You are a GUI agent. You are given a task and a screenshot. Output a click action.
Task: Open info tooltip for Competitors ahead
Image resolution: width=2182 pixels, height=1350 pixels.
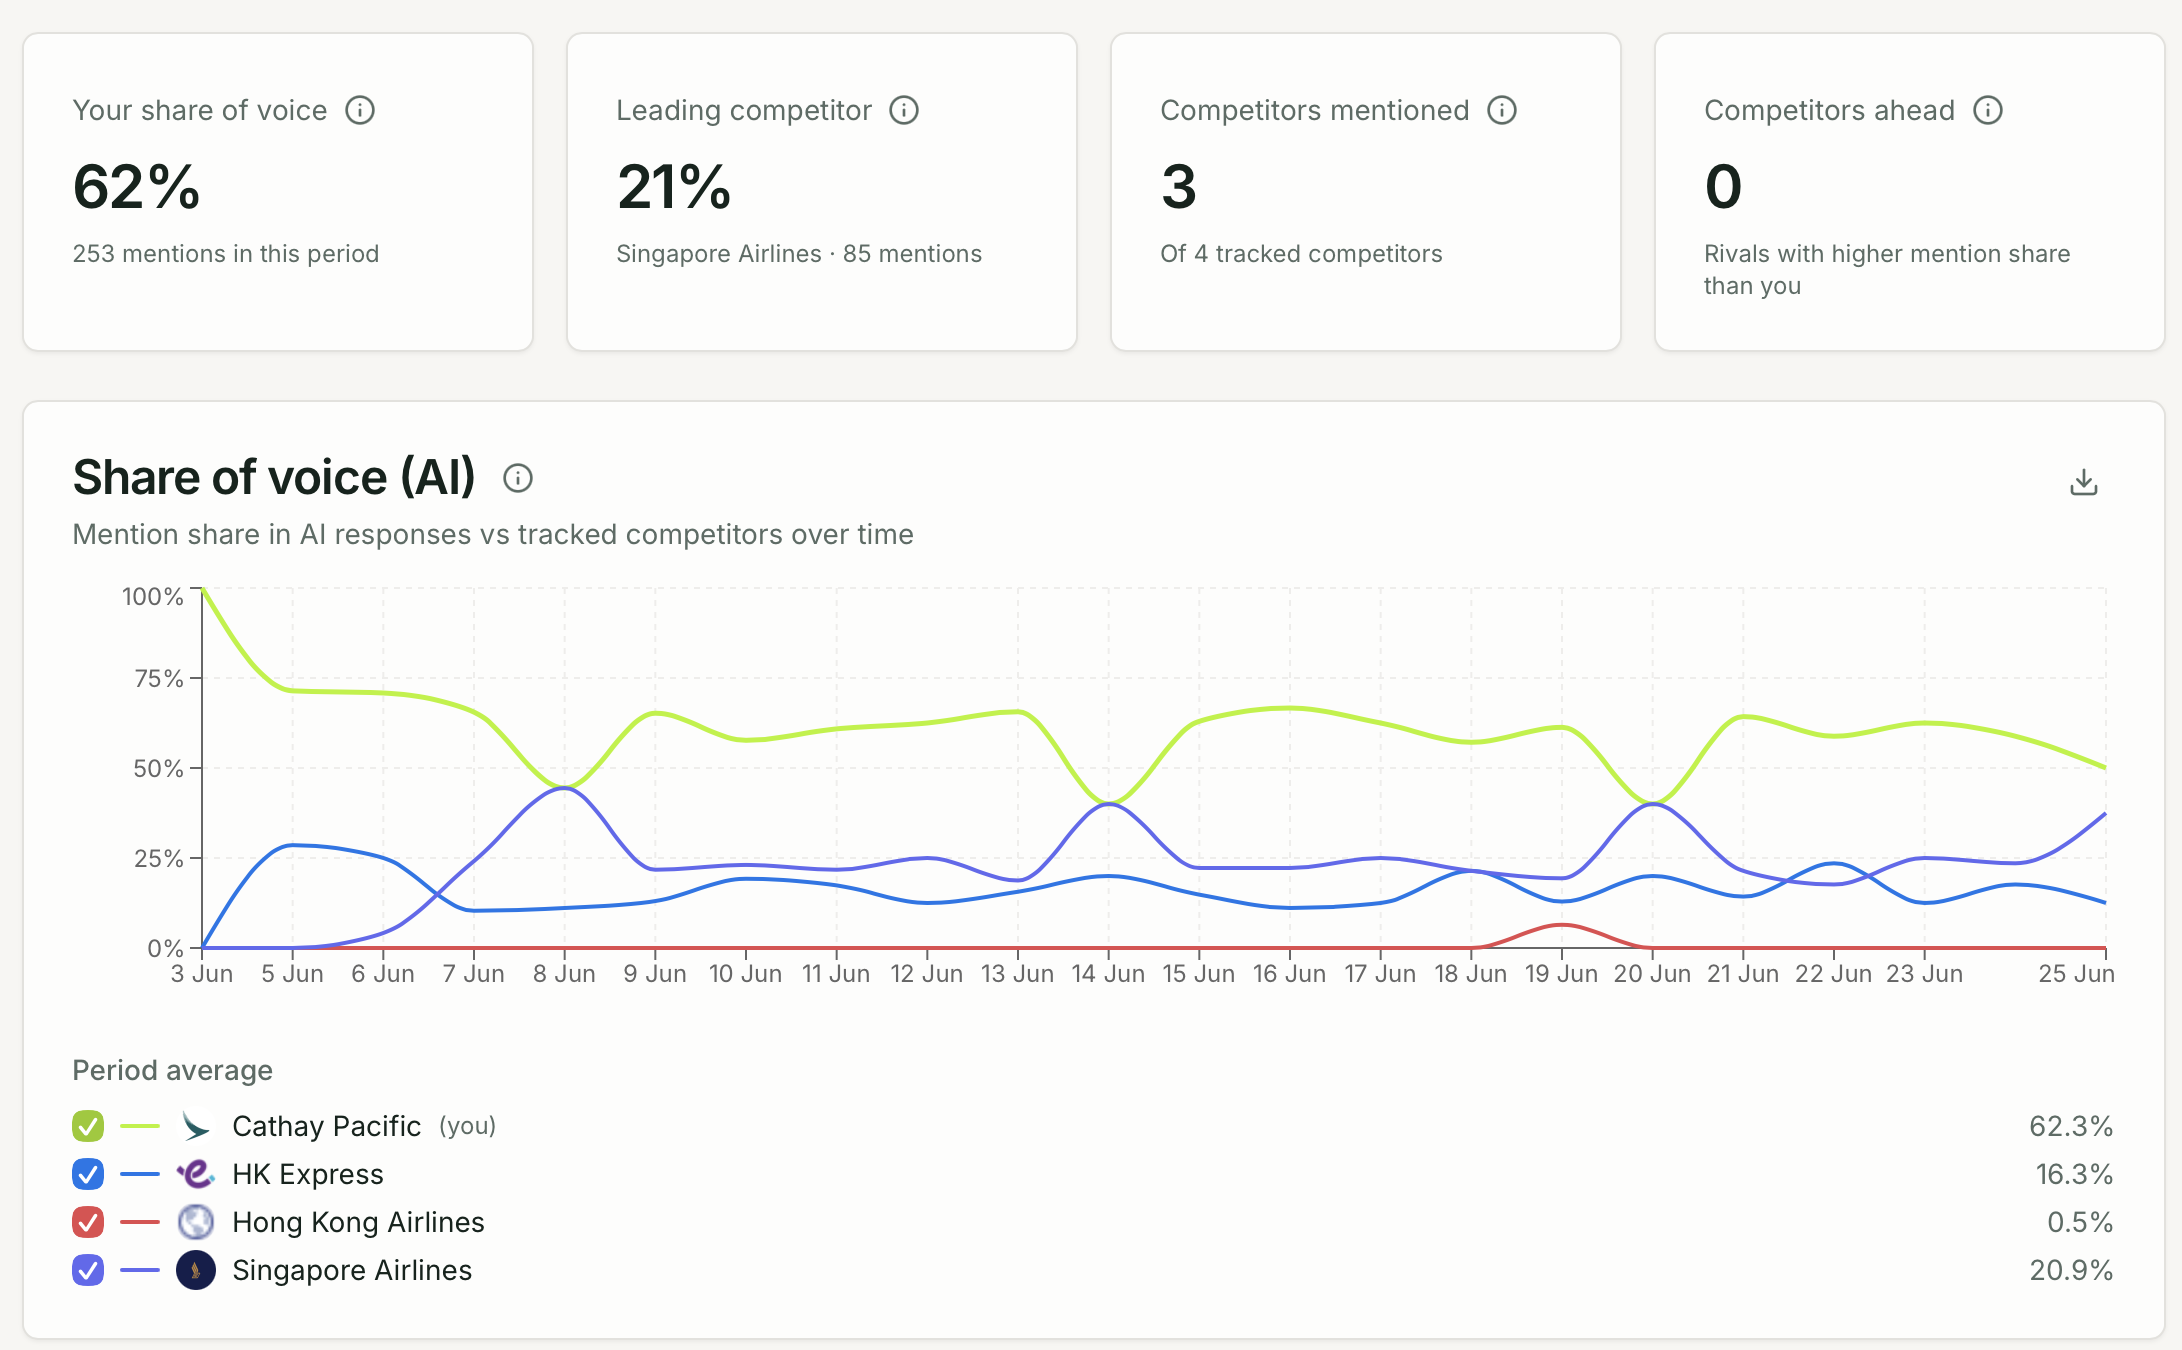click(x=1988, y=110)
